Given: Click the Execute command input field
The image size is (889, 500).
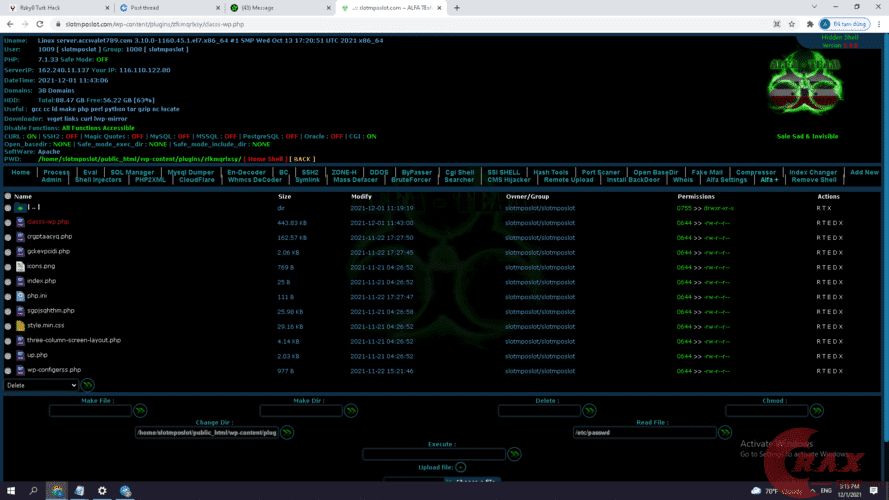Looking at the screenshot, I should (x=434, y=454).
